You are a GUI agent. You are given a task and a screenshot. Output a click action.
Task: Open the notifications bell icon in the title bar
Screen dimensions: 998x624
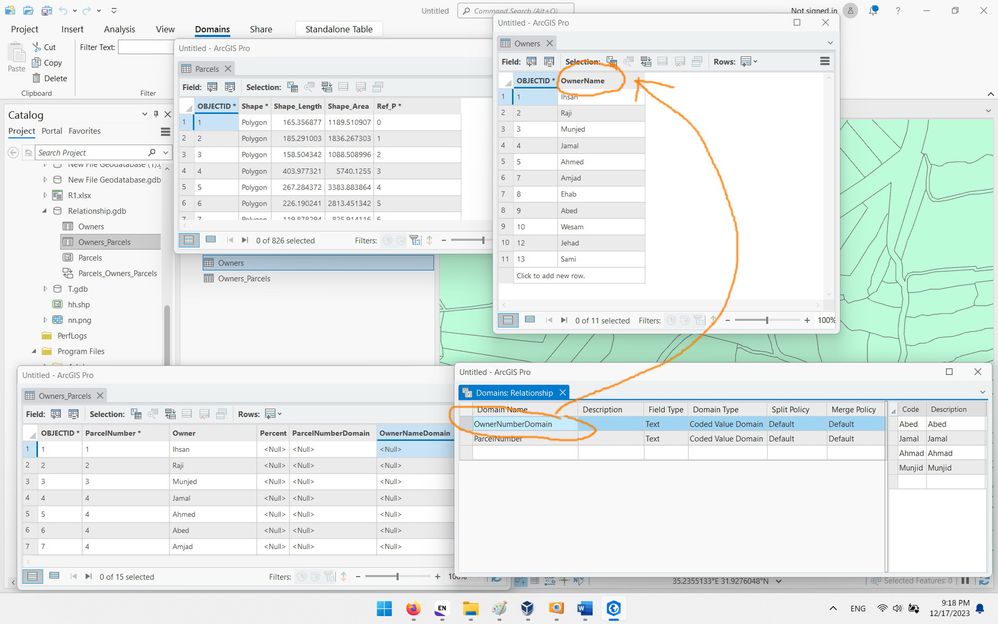[874, 11]
